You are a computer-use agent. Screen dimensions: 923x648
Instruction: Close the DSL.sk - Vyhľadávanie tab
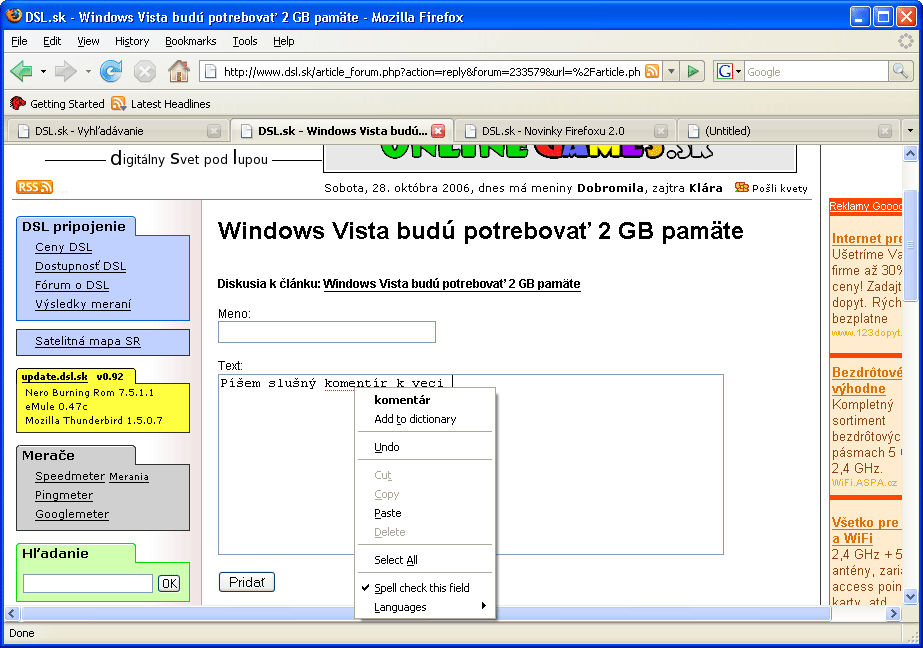pos(214,131)
